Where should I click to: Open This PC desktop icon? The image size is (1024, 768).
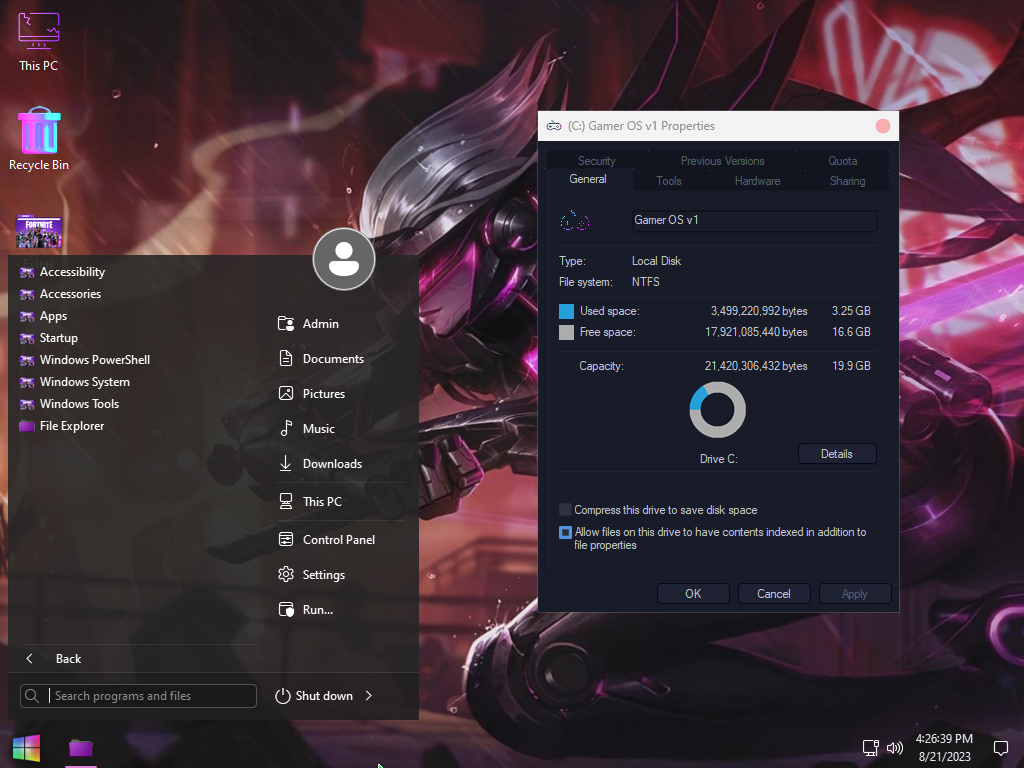39,41
